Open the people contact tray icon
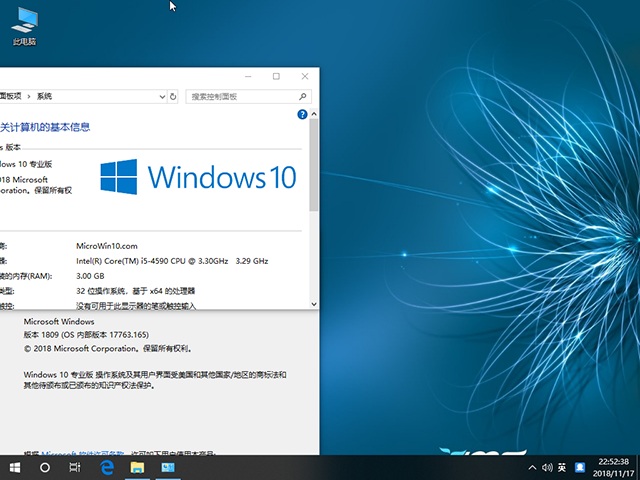Image resolution: width=640 pixels, height=480 pixels. 580,467
